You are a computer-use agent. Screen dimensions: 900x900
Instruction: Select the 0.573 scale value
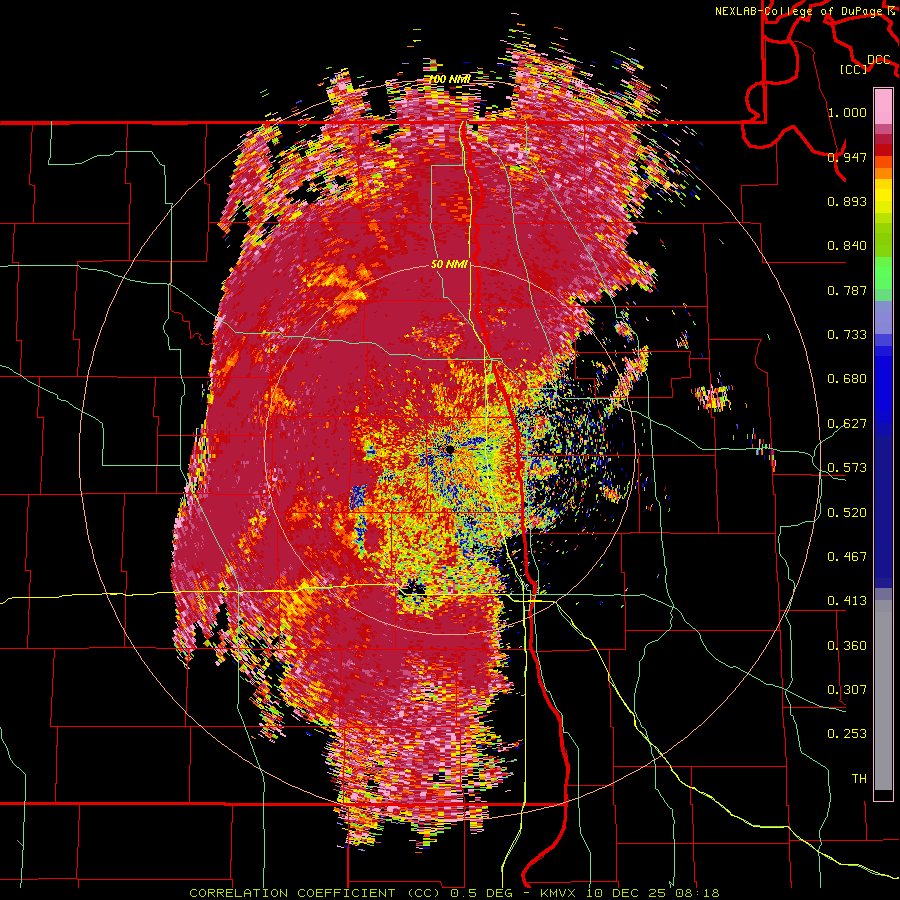tap(847, 468)
